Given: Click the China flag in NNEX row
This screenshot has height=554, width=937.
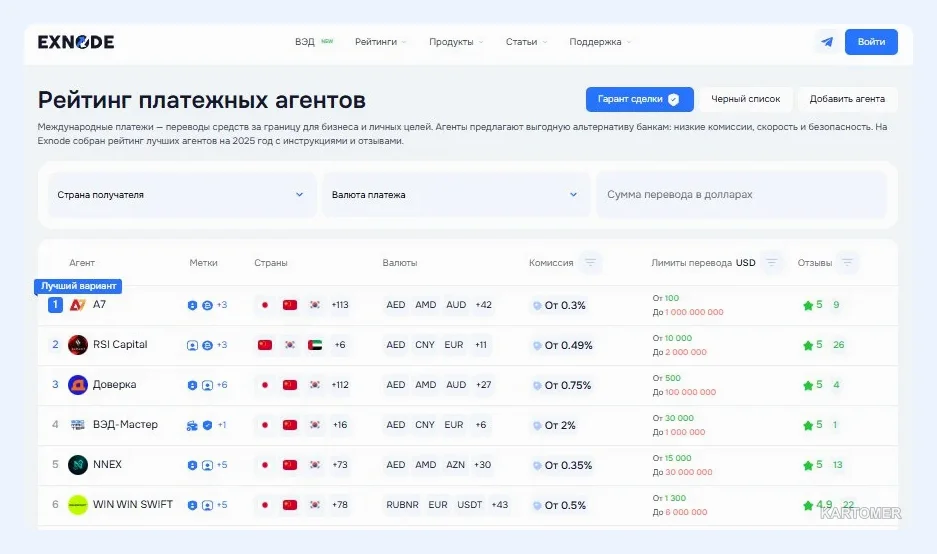Looking at the screenshot, I should [x=290, y=464].
